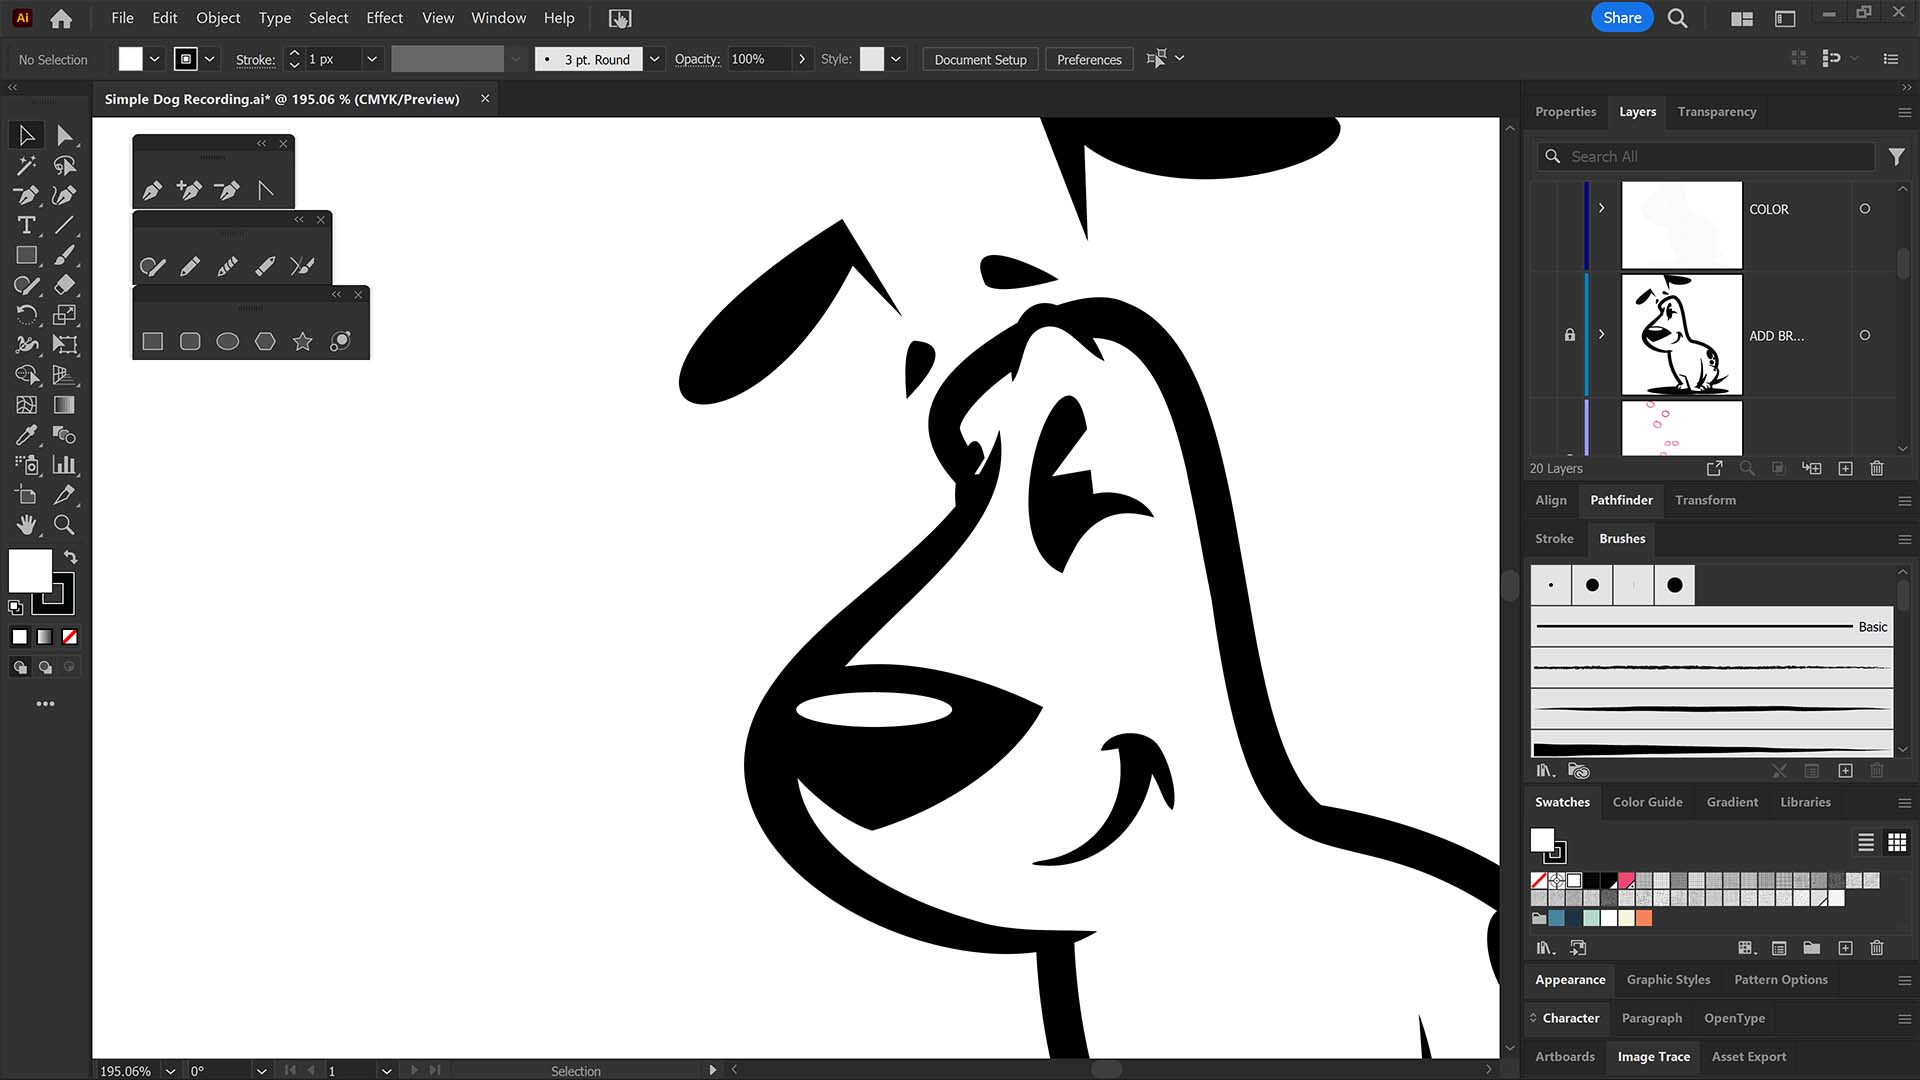Select the Hand tool

[x=26, y=525]
